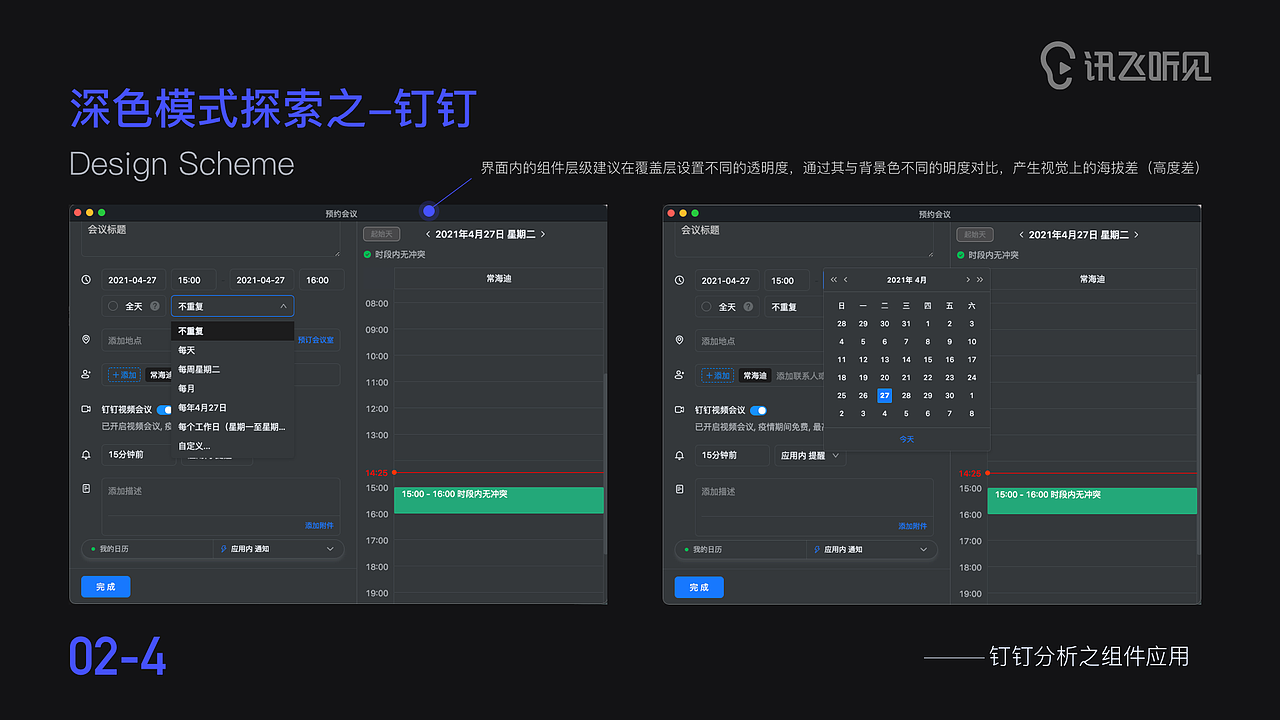Toggle 钉钉视频会议 switch in date-picker window
This screenshot has width=1280, height=720.
[x=759, y=410]
